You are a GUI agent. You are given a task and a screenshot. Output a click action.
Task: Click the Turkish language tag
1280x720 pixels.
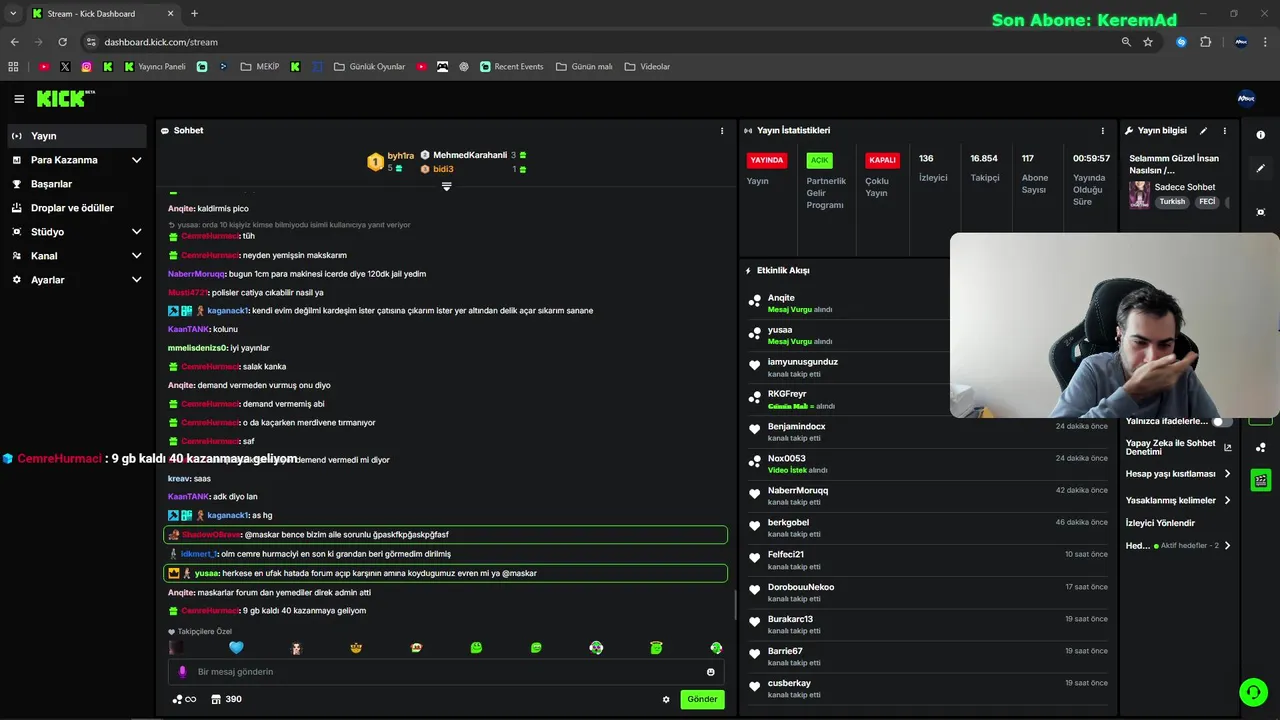pos(1172,202)
